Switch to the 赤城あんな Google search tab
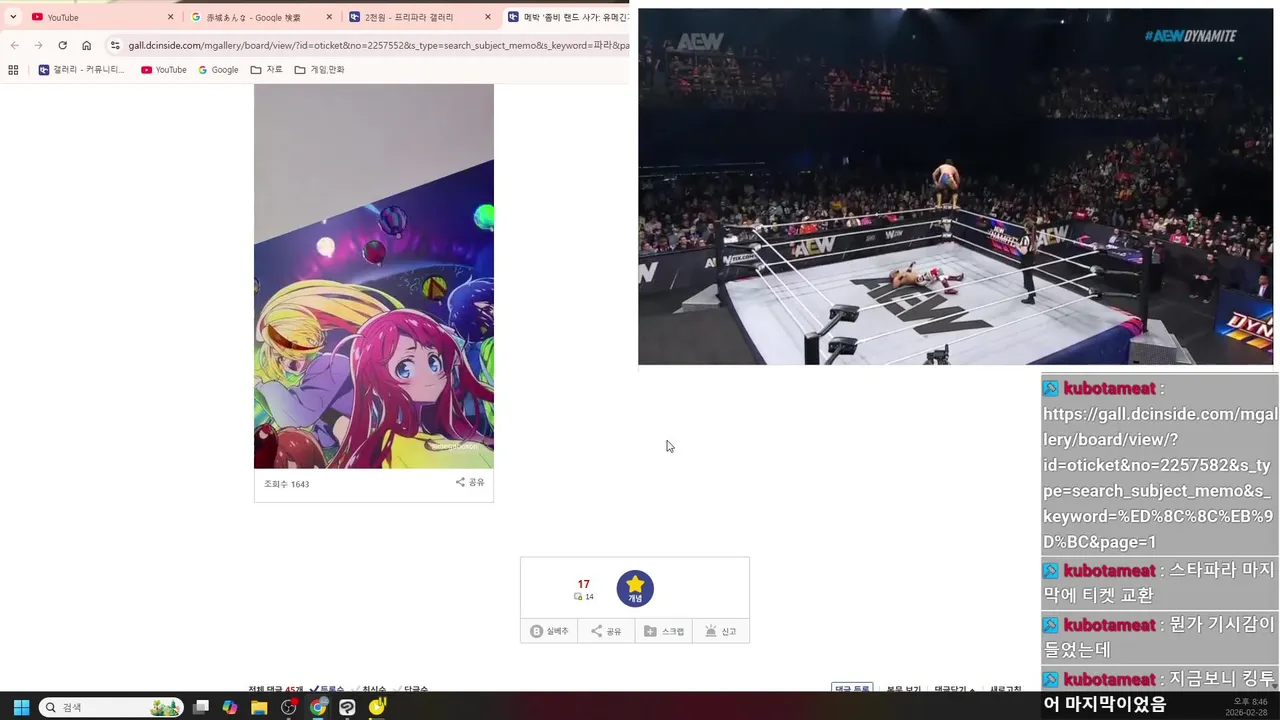Viewport: 1280px width, 720px height. [260, 17]
